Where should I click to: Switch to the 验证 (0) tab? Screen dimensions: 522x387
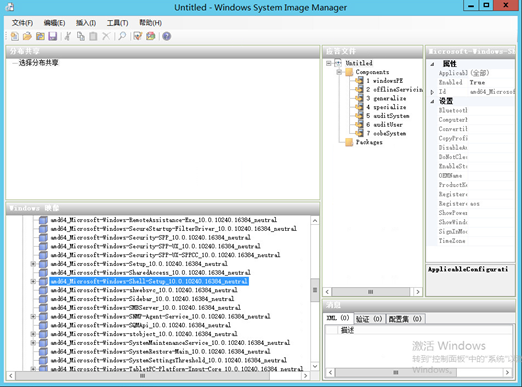(x=369, y=319)
